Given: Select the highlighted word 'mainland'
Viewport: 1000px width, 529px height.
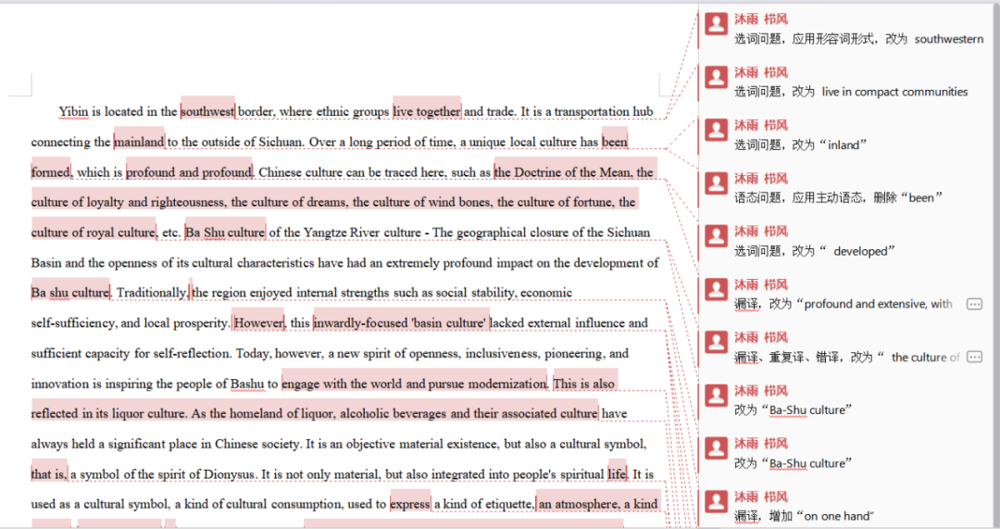Looking at the screenshot, I should (139, 142).
